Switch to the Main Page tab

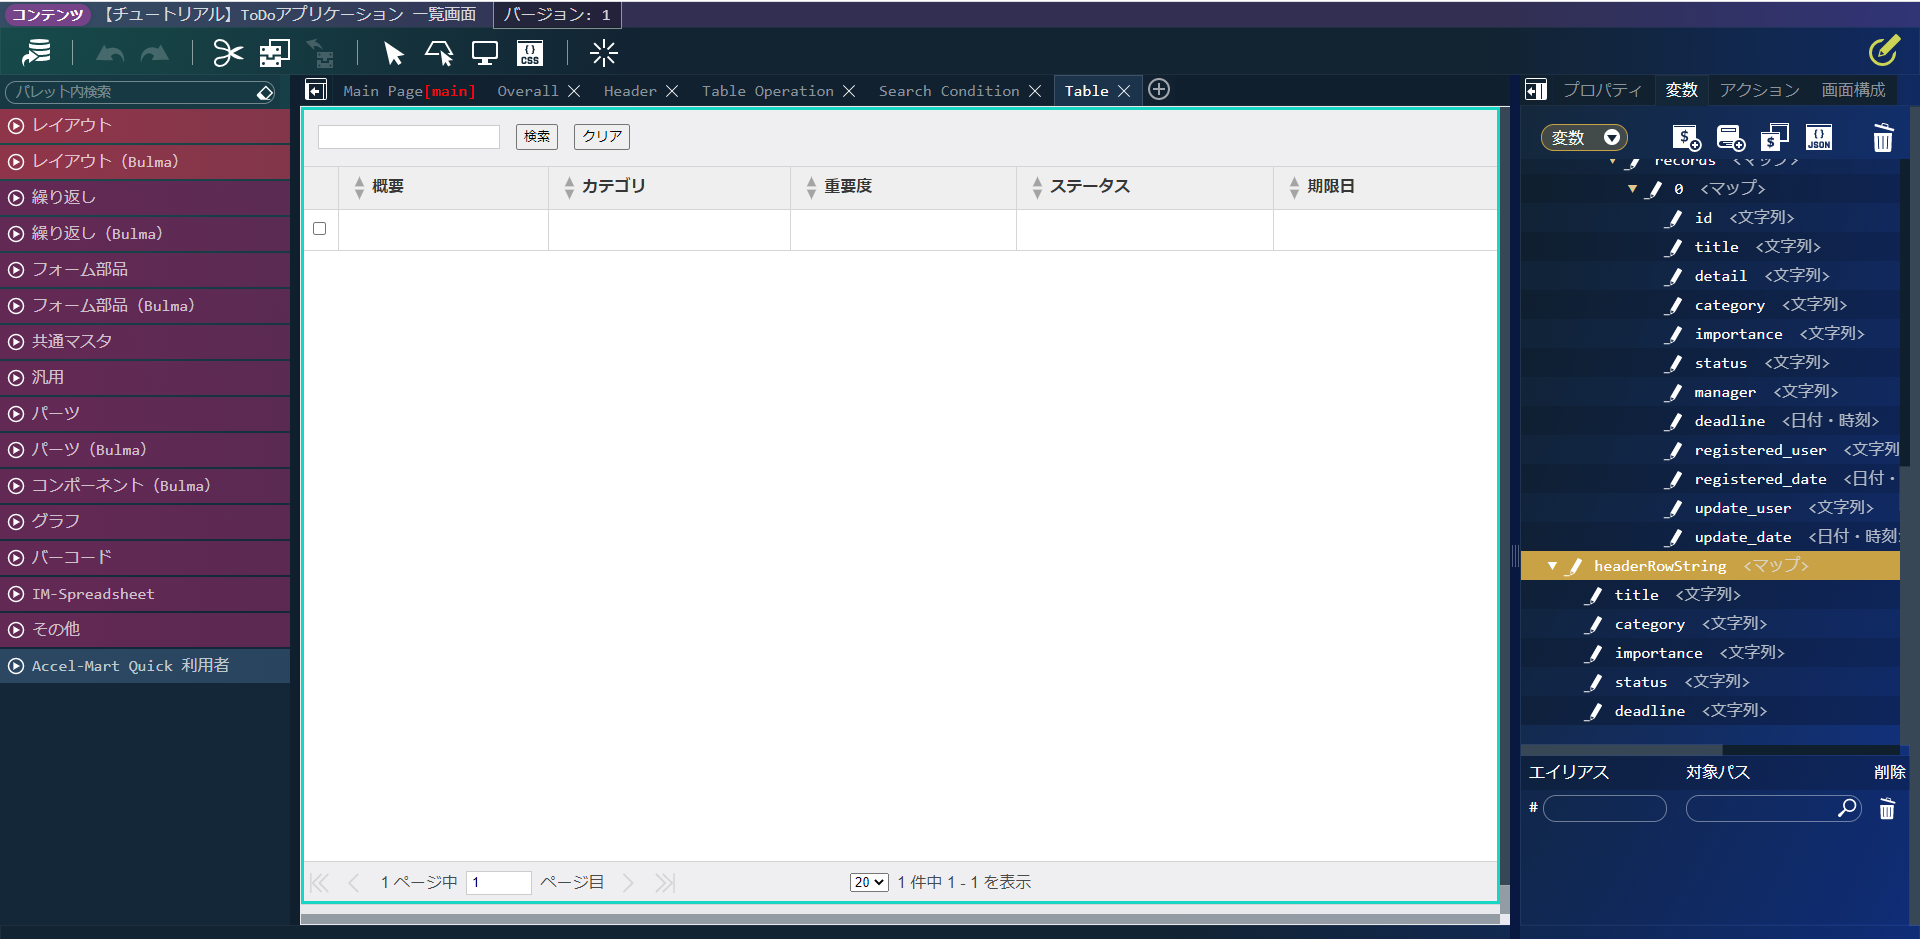click(x=408, y=91)
